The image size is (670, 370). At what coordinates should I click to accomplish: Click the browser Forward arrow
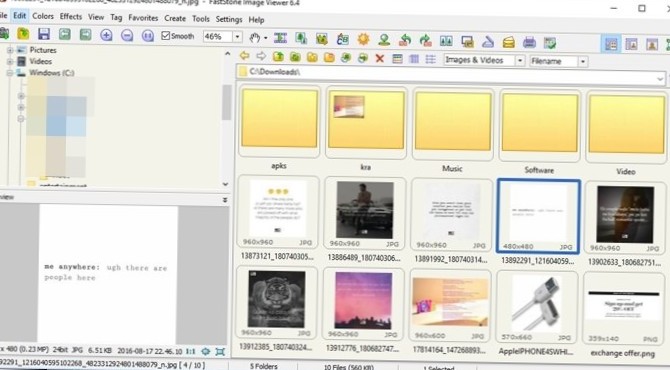(261, 56)
